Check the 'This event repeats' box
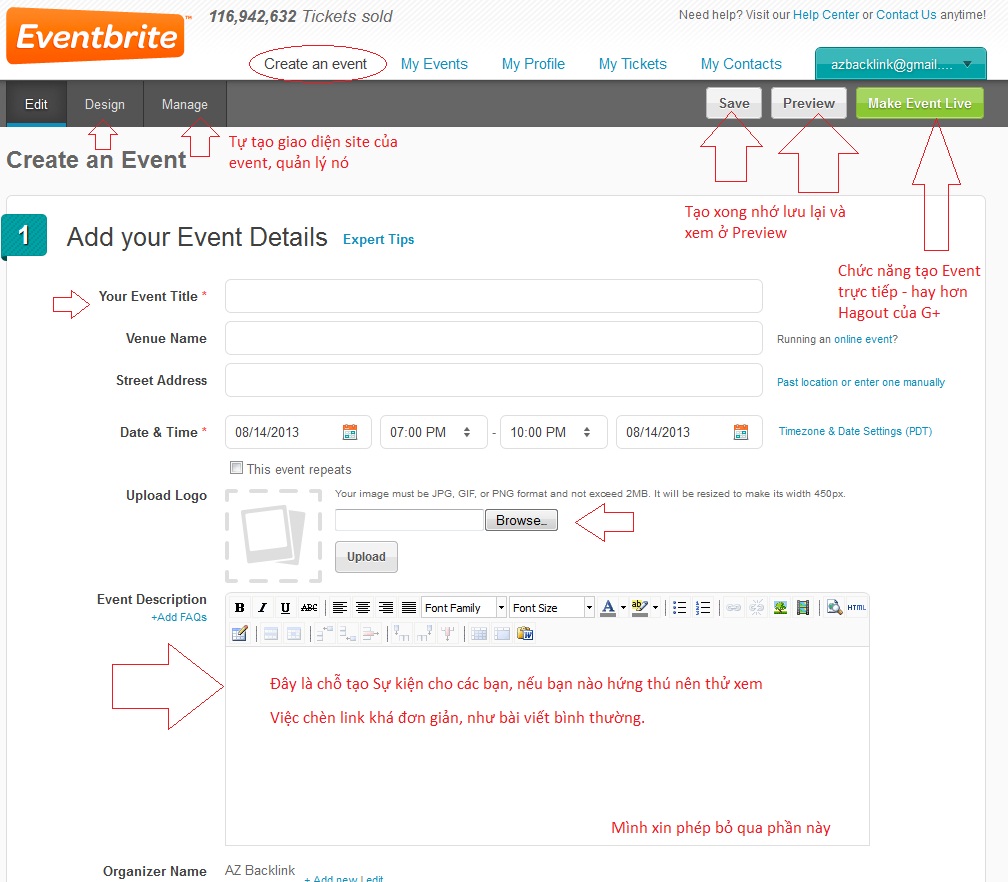Screen dimensions: 1008x882 237,468
